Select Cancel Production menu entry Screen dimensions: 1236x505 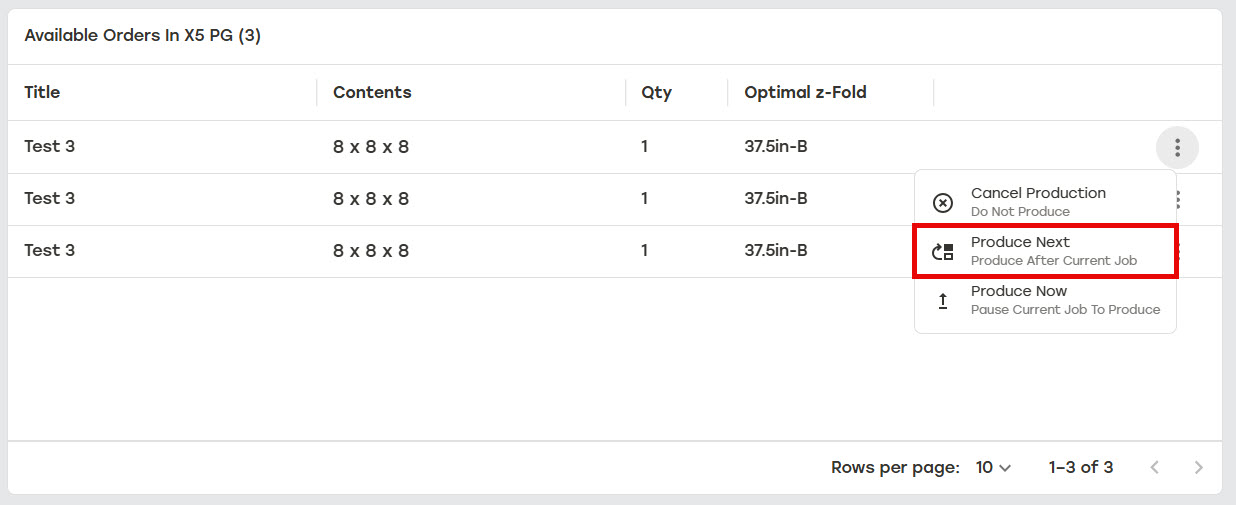tap(1045, 201)
